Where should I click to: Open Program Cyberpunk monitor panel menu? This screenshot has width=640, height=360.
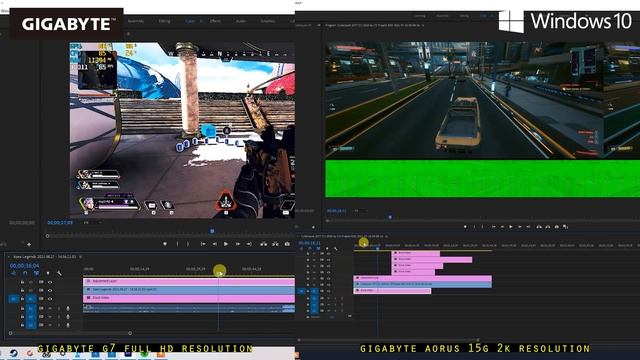pos(423,25)
